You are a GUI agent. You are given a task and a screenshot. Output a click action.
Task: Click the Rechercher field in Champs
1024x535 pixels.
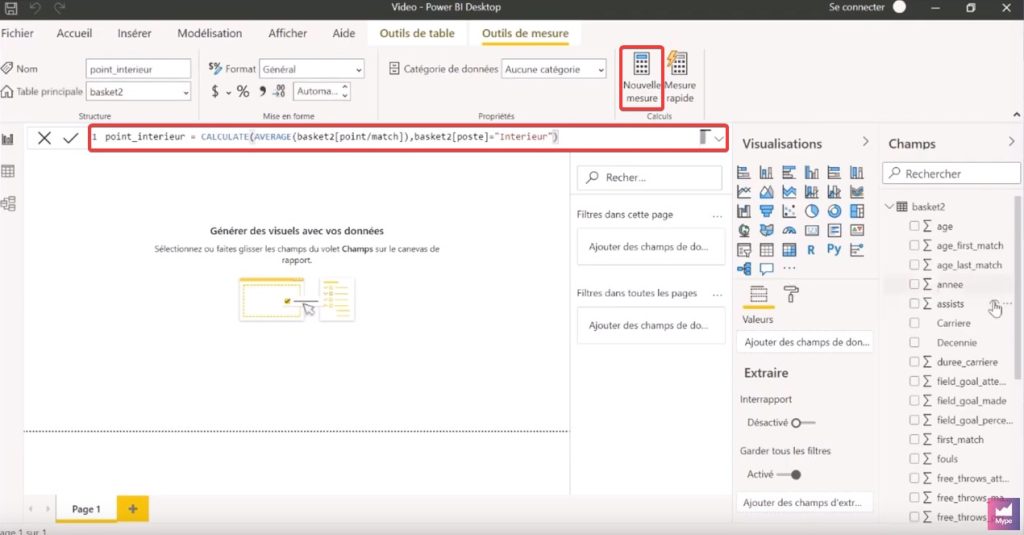point(951,174)
